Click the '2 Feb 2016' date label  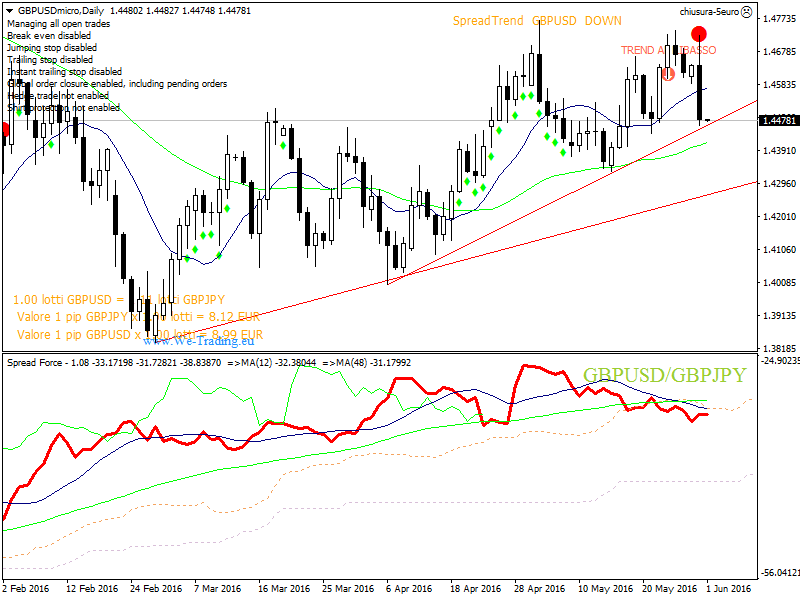pos(26,589)
